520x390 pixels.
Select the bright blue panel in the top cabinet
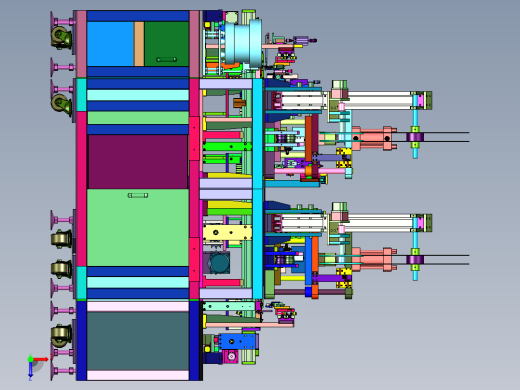click(x=110, y=44)
